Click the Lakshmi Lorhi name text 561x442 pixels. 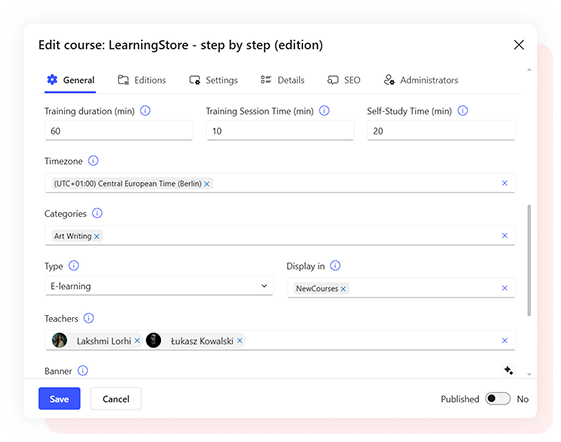click(104, 341)
